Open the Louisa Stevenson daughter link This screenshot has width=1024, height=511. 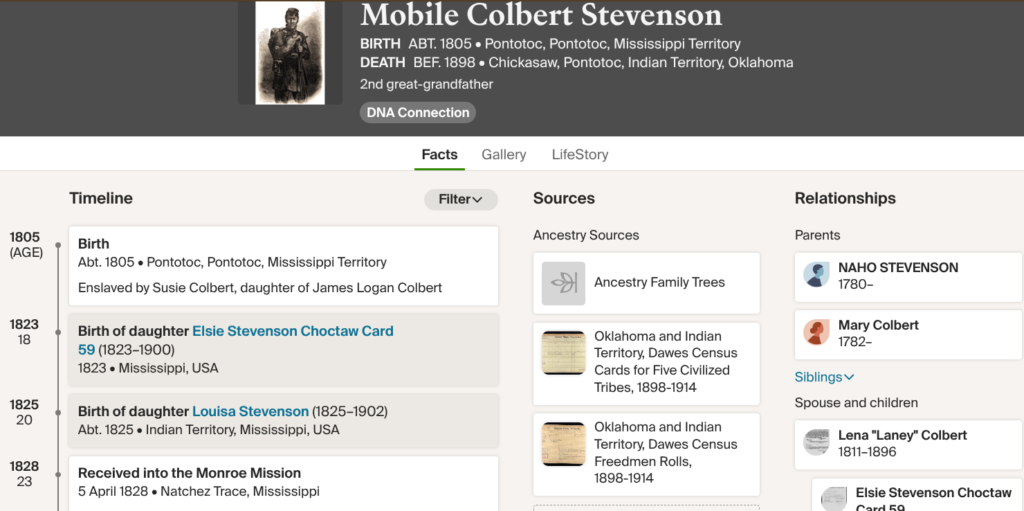250,411
